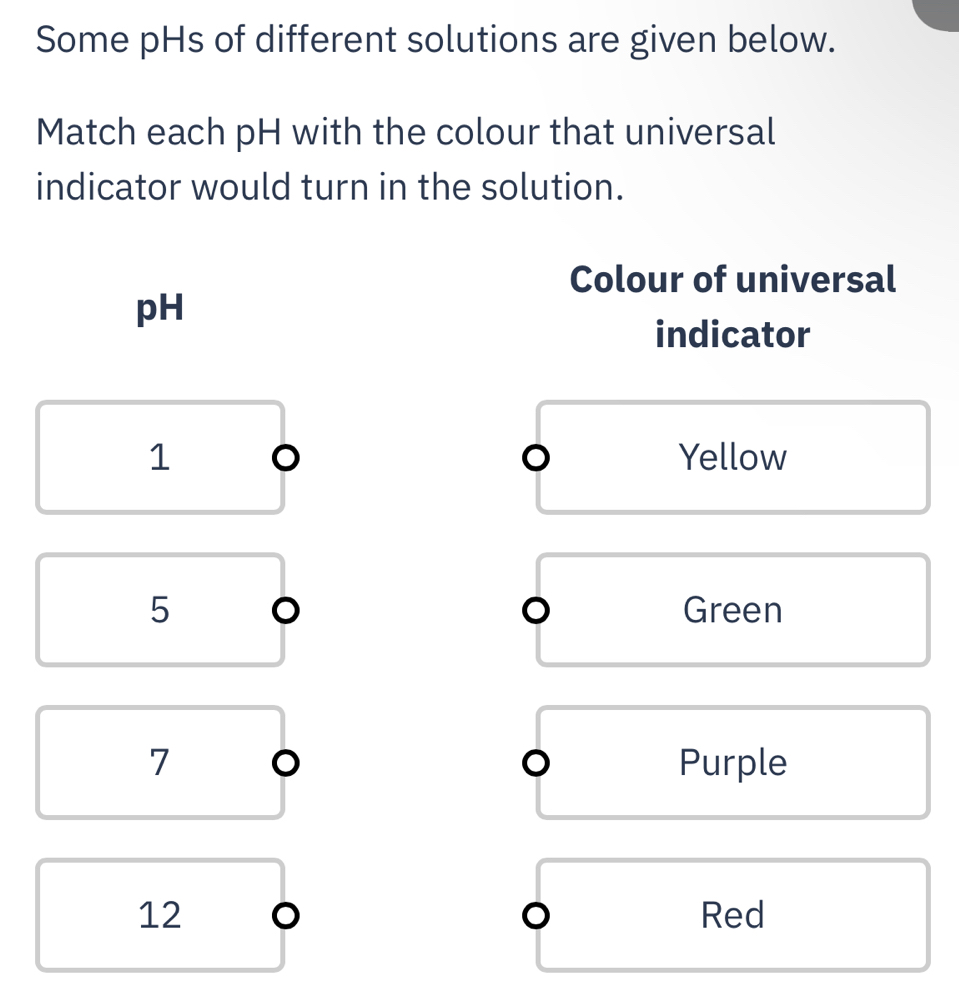
Task: Select the Green colour answer box
Action: (732, 609)
